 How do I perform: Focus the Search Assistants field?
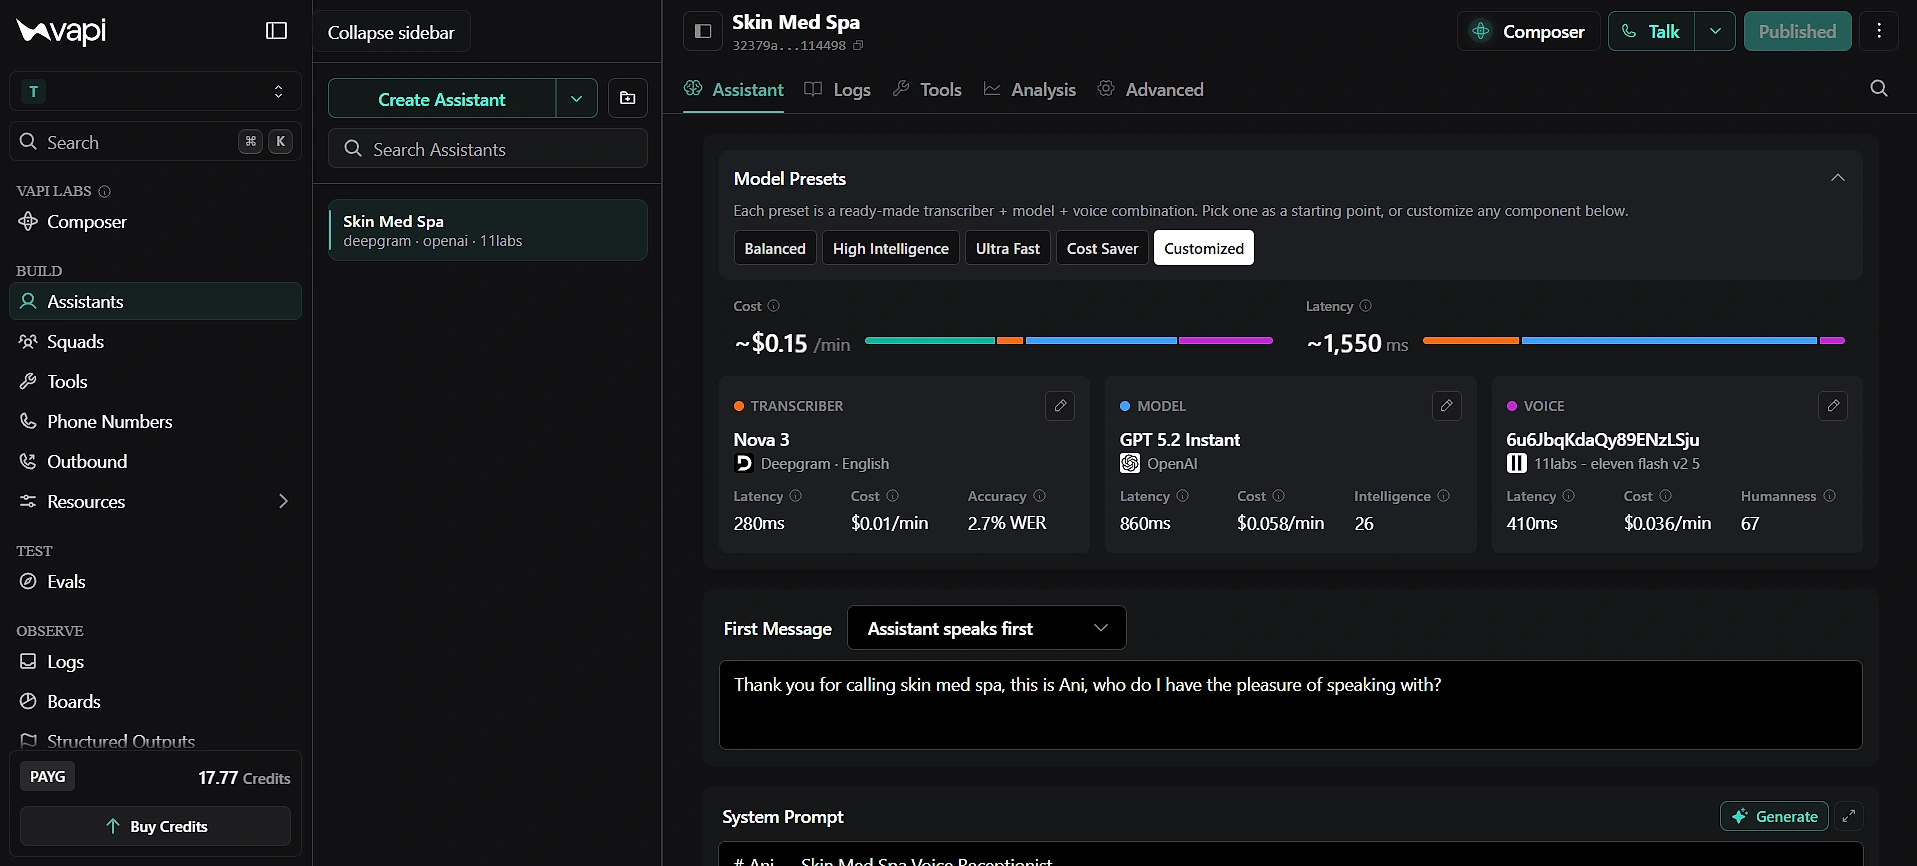click(x=488, y=149)
